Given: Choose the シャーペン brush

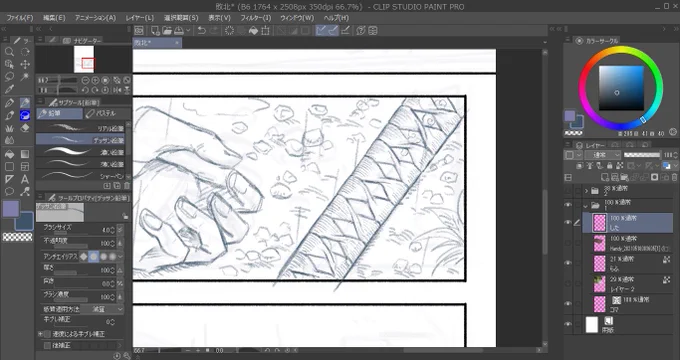Looking at the screenshot, I should point(80,176).
